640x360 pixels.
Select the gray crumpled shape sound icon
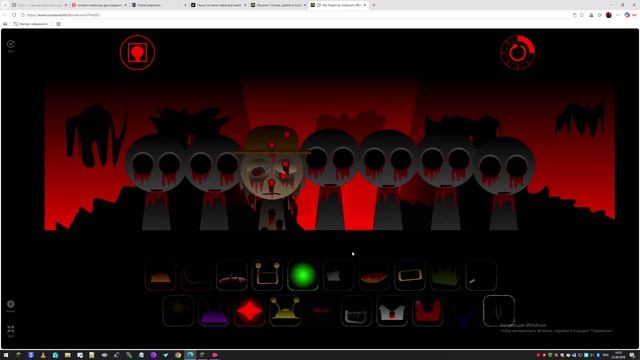(x=338, y=276)
